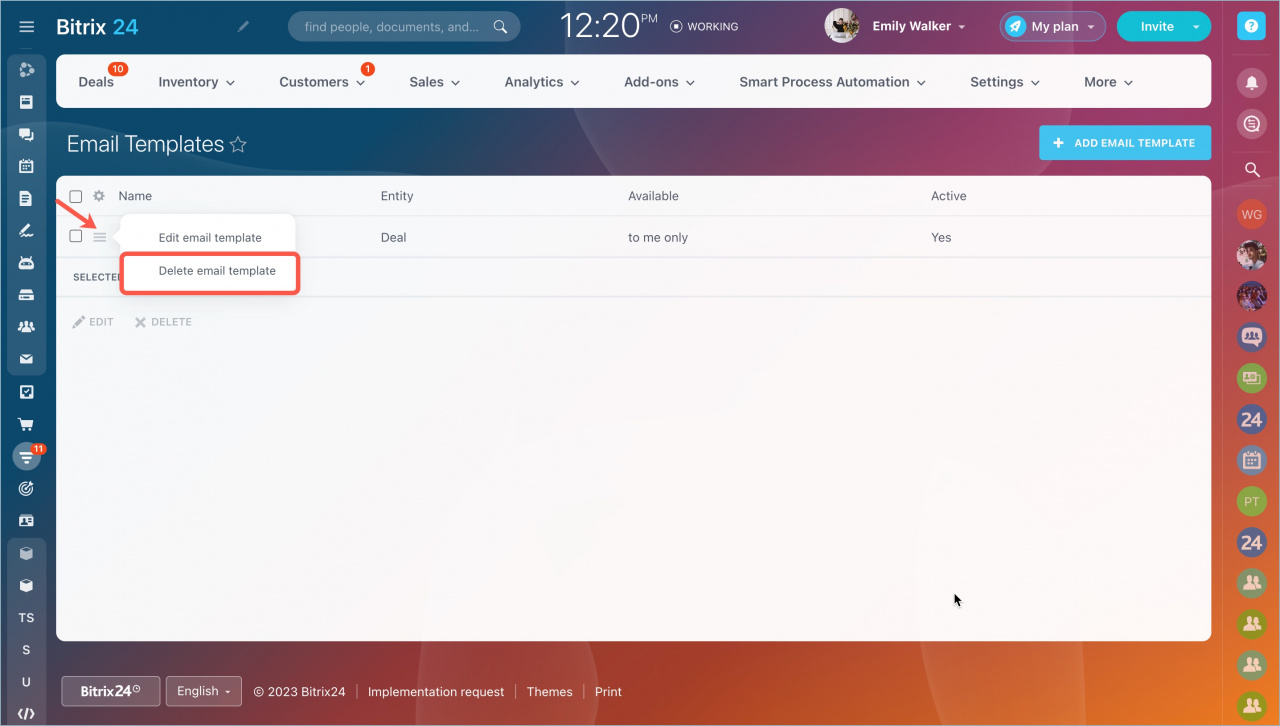Open the goal target icon in left sidebar

(x=27, y=489)
